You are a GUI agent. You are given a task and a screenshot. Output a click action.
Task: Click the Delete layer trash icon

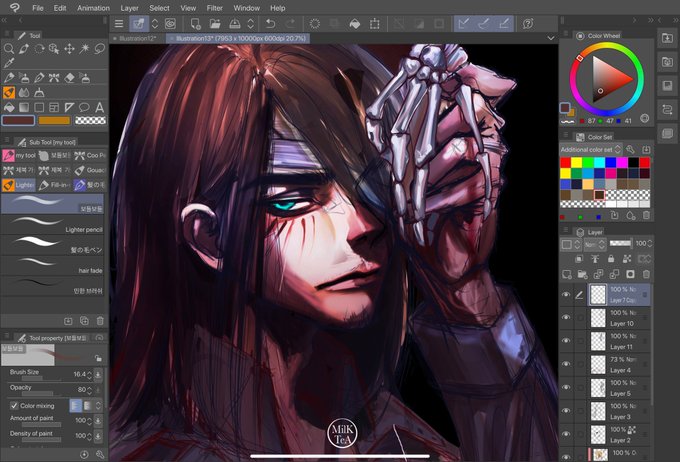pyautogui.click(x=646, y=274)
